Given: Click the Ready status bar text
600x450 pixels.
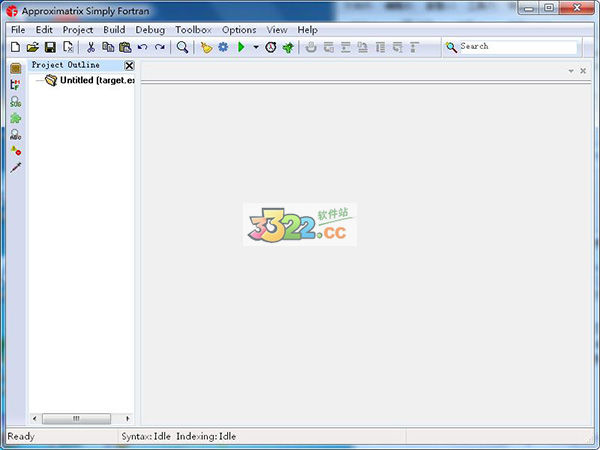Looking at the screenshot, I should tap(21, 436).
